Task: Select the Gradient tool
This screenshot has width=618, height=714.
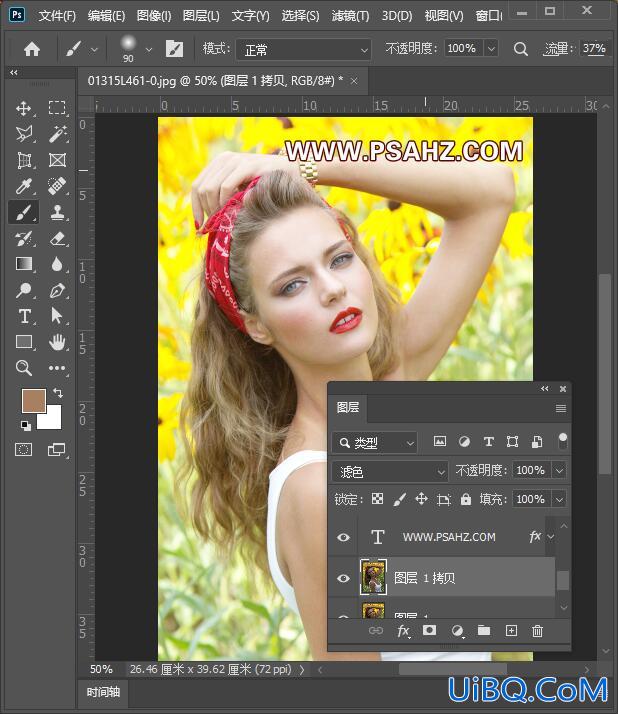Action: [24, 264]
